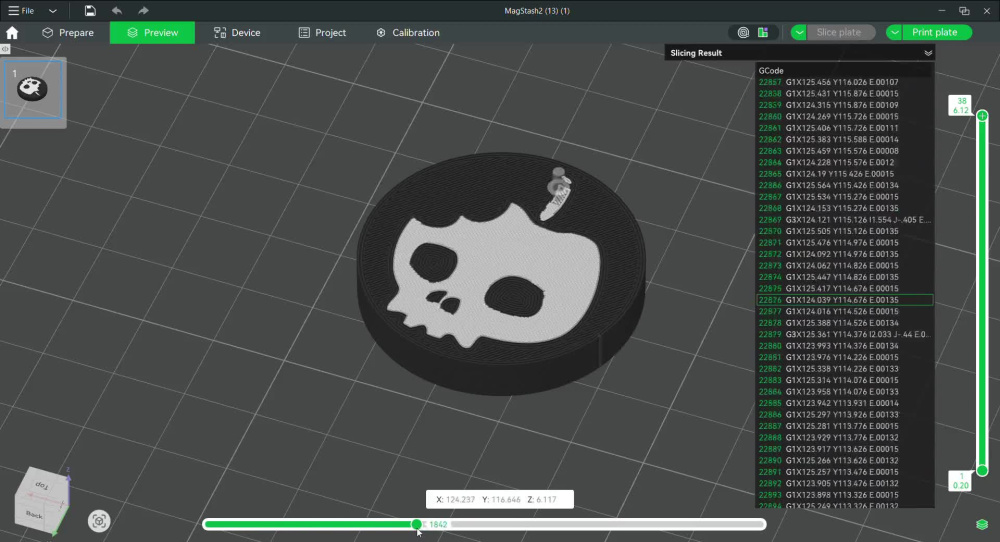Click the Print plate button

click(937, 33)
